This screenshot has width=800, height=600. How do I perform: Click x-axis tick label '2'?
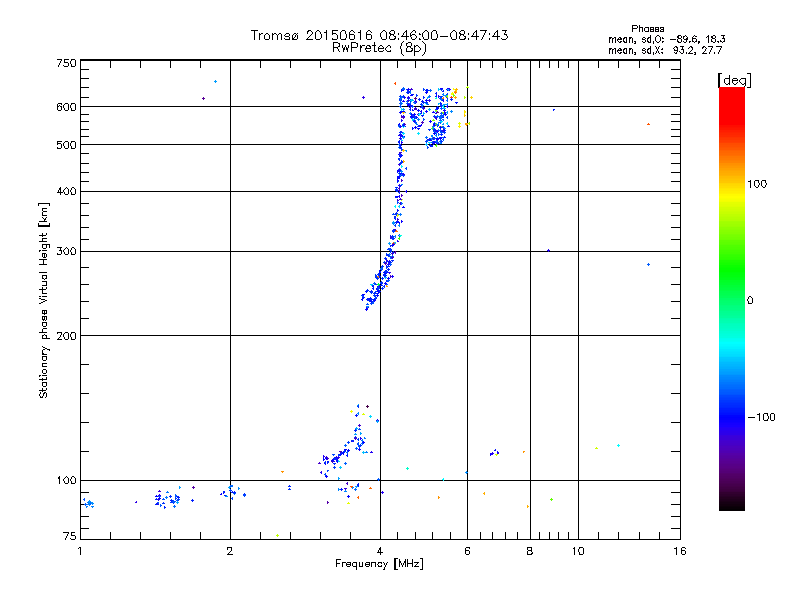230,551
